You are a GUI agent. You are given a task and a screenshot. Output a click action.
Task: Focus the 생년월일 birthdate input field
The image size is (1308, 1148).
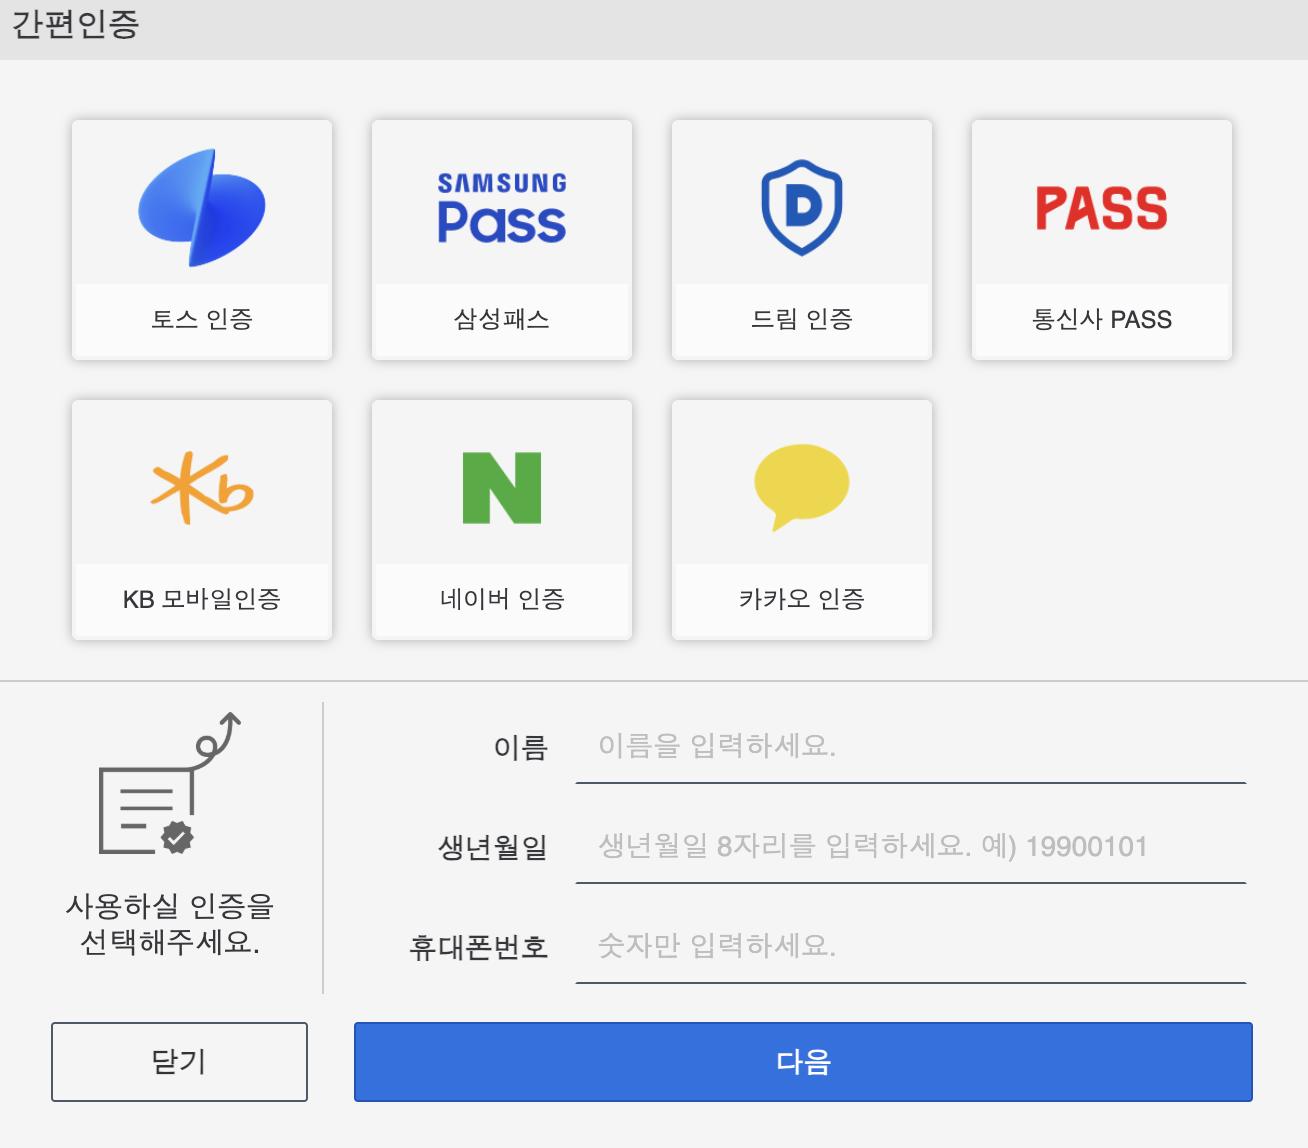(x=911, y=847)
